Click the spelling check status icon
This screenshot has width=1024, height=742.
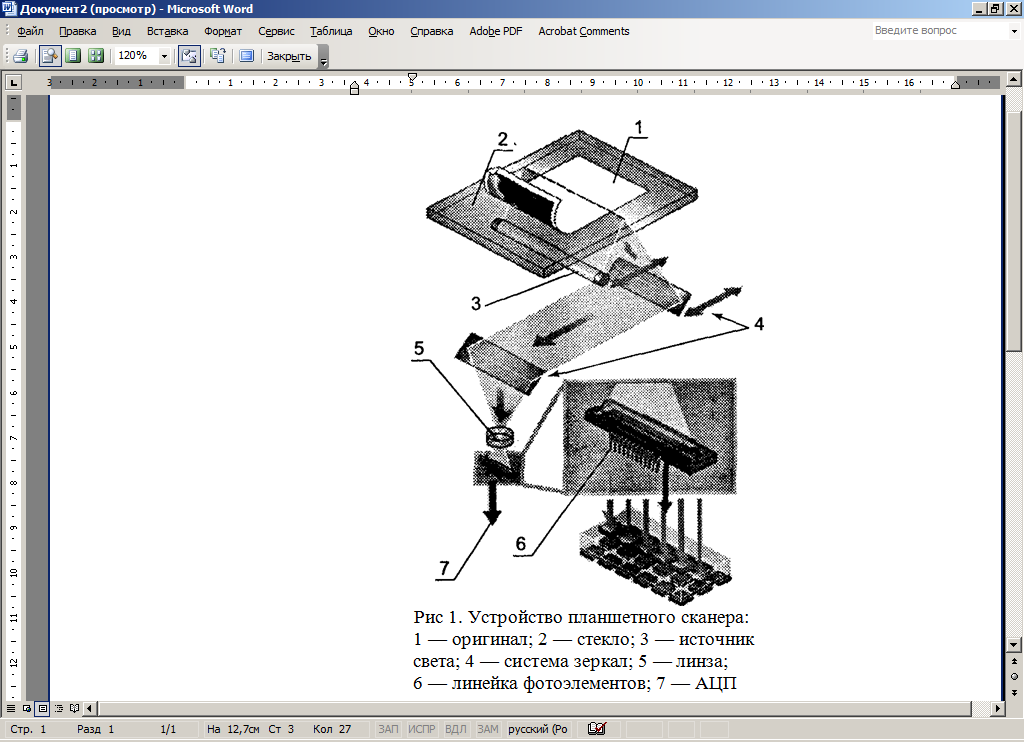(x=597, y=729)
